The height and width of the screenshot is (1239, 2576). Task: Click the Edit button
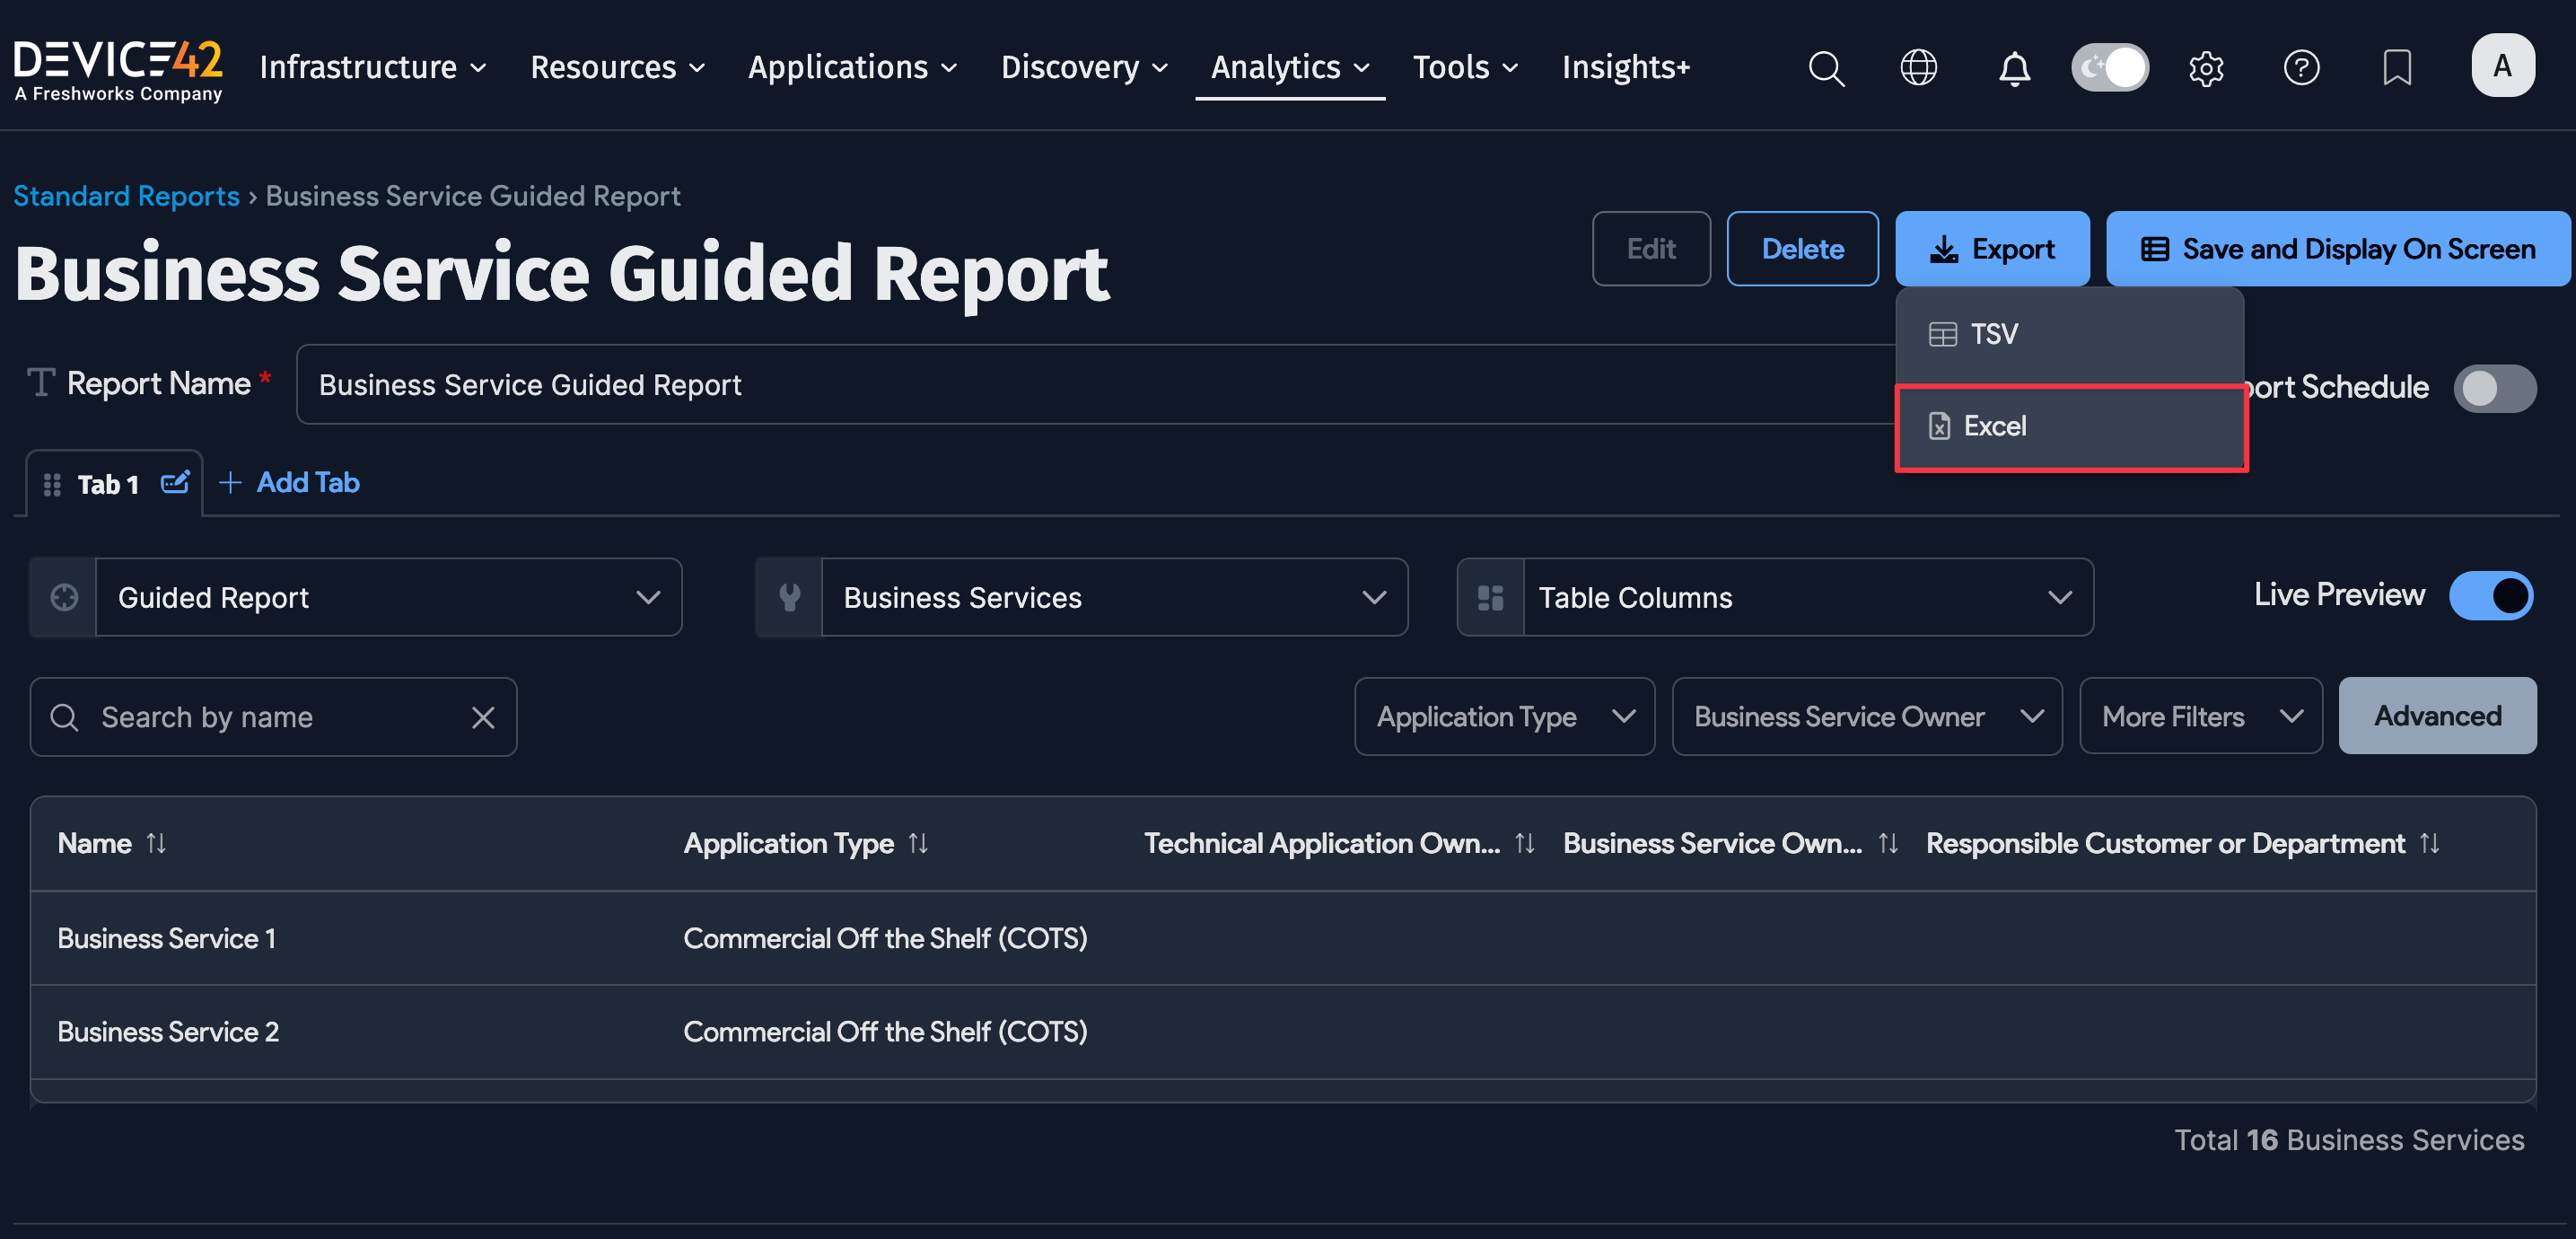click(x=1650, y=249)
